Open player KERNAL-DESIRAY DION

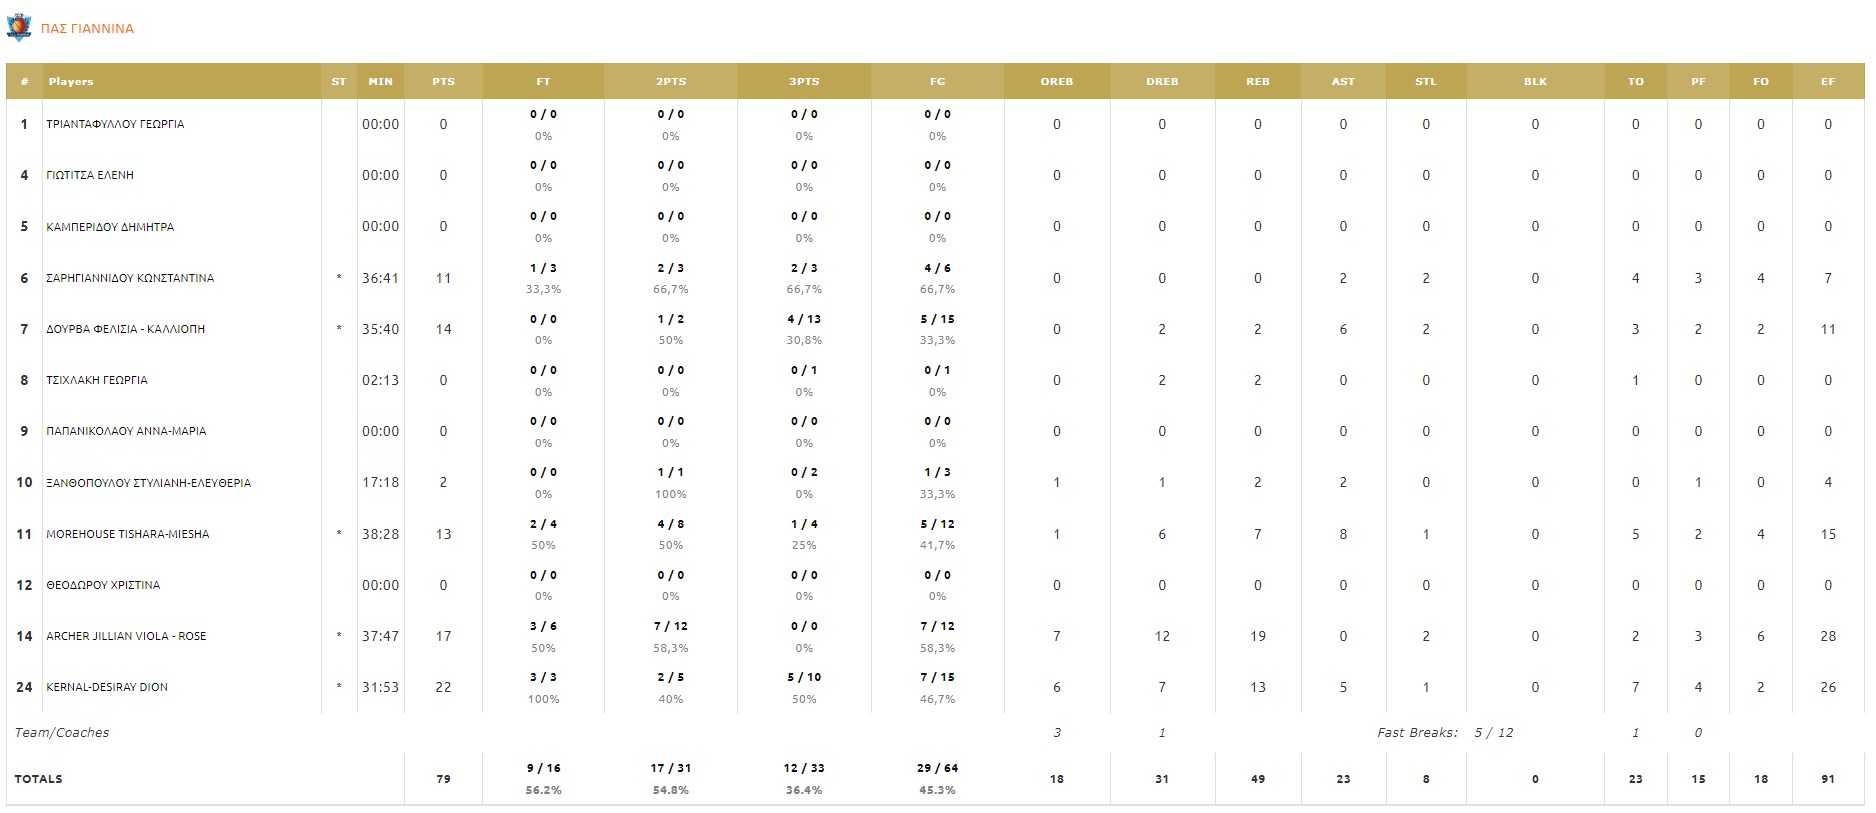pos(107,687)
